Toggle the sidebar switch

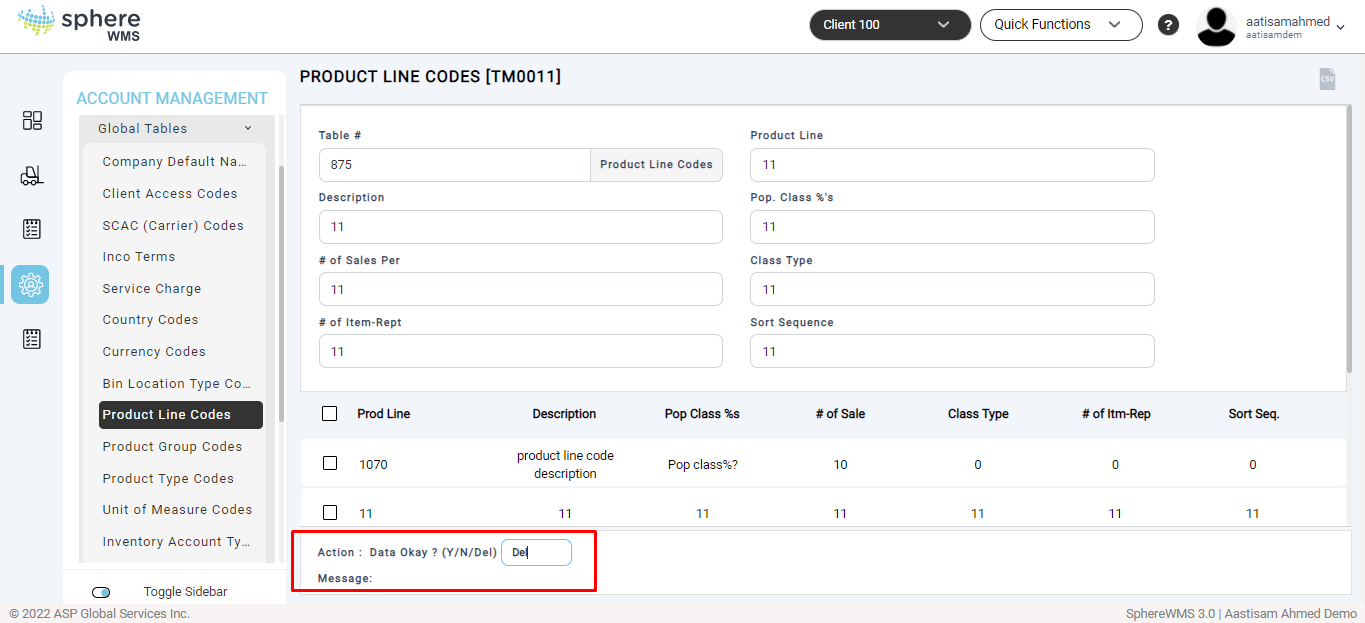(x=101, y=592)
